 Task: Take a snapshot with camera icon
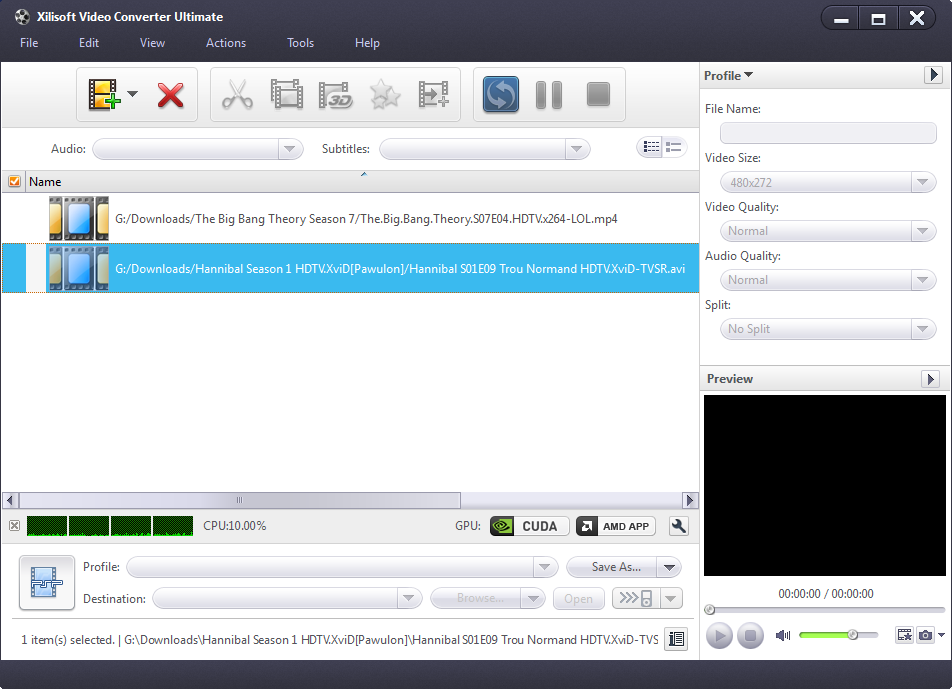pyautogui.click(x=925, y=635)
